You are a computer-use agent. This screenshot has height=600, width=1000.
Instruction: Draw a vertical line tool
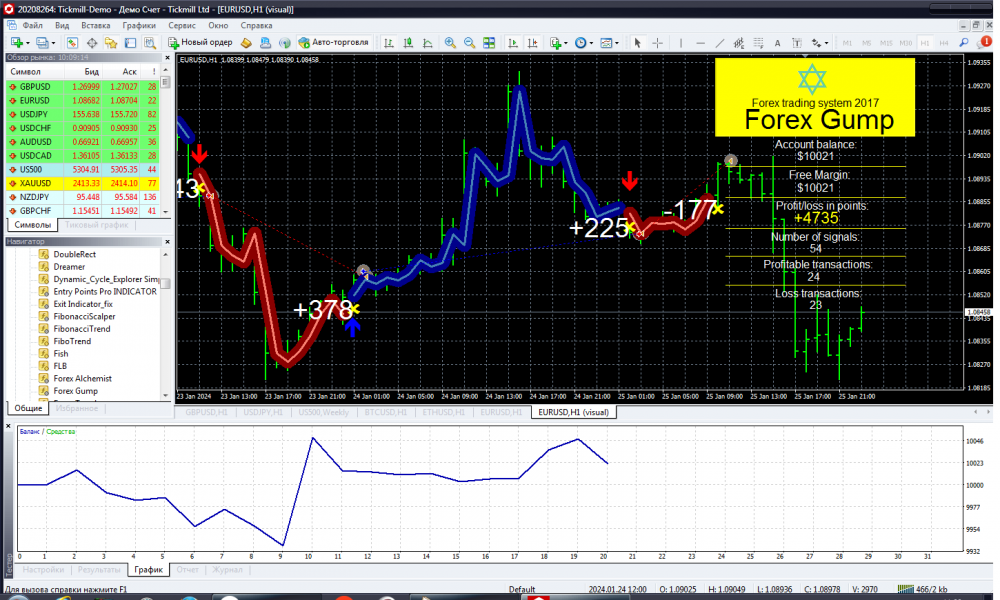681,43
